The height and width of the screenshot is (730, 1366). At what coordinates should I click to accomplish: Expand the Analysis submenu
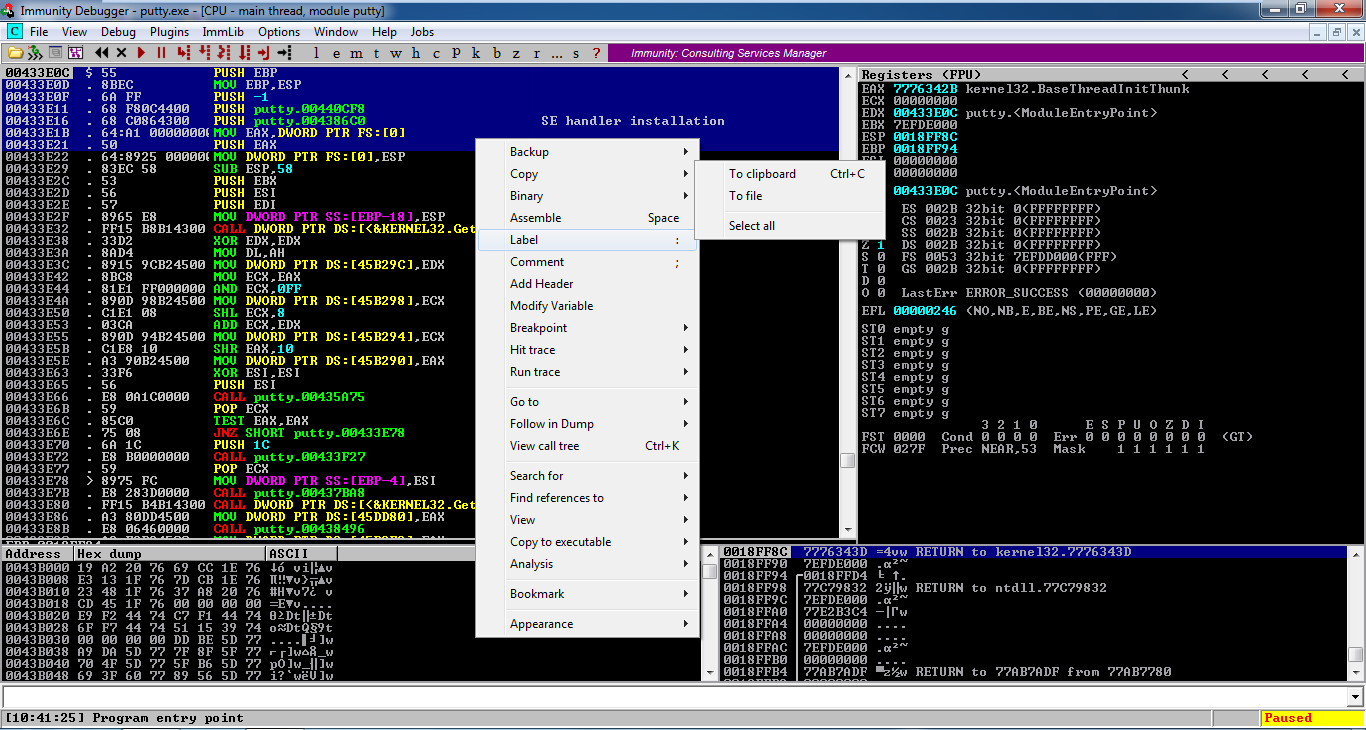[587, 564]
